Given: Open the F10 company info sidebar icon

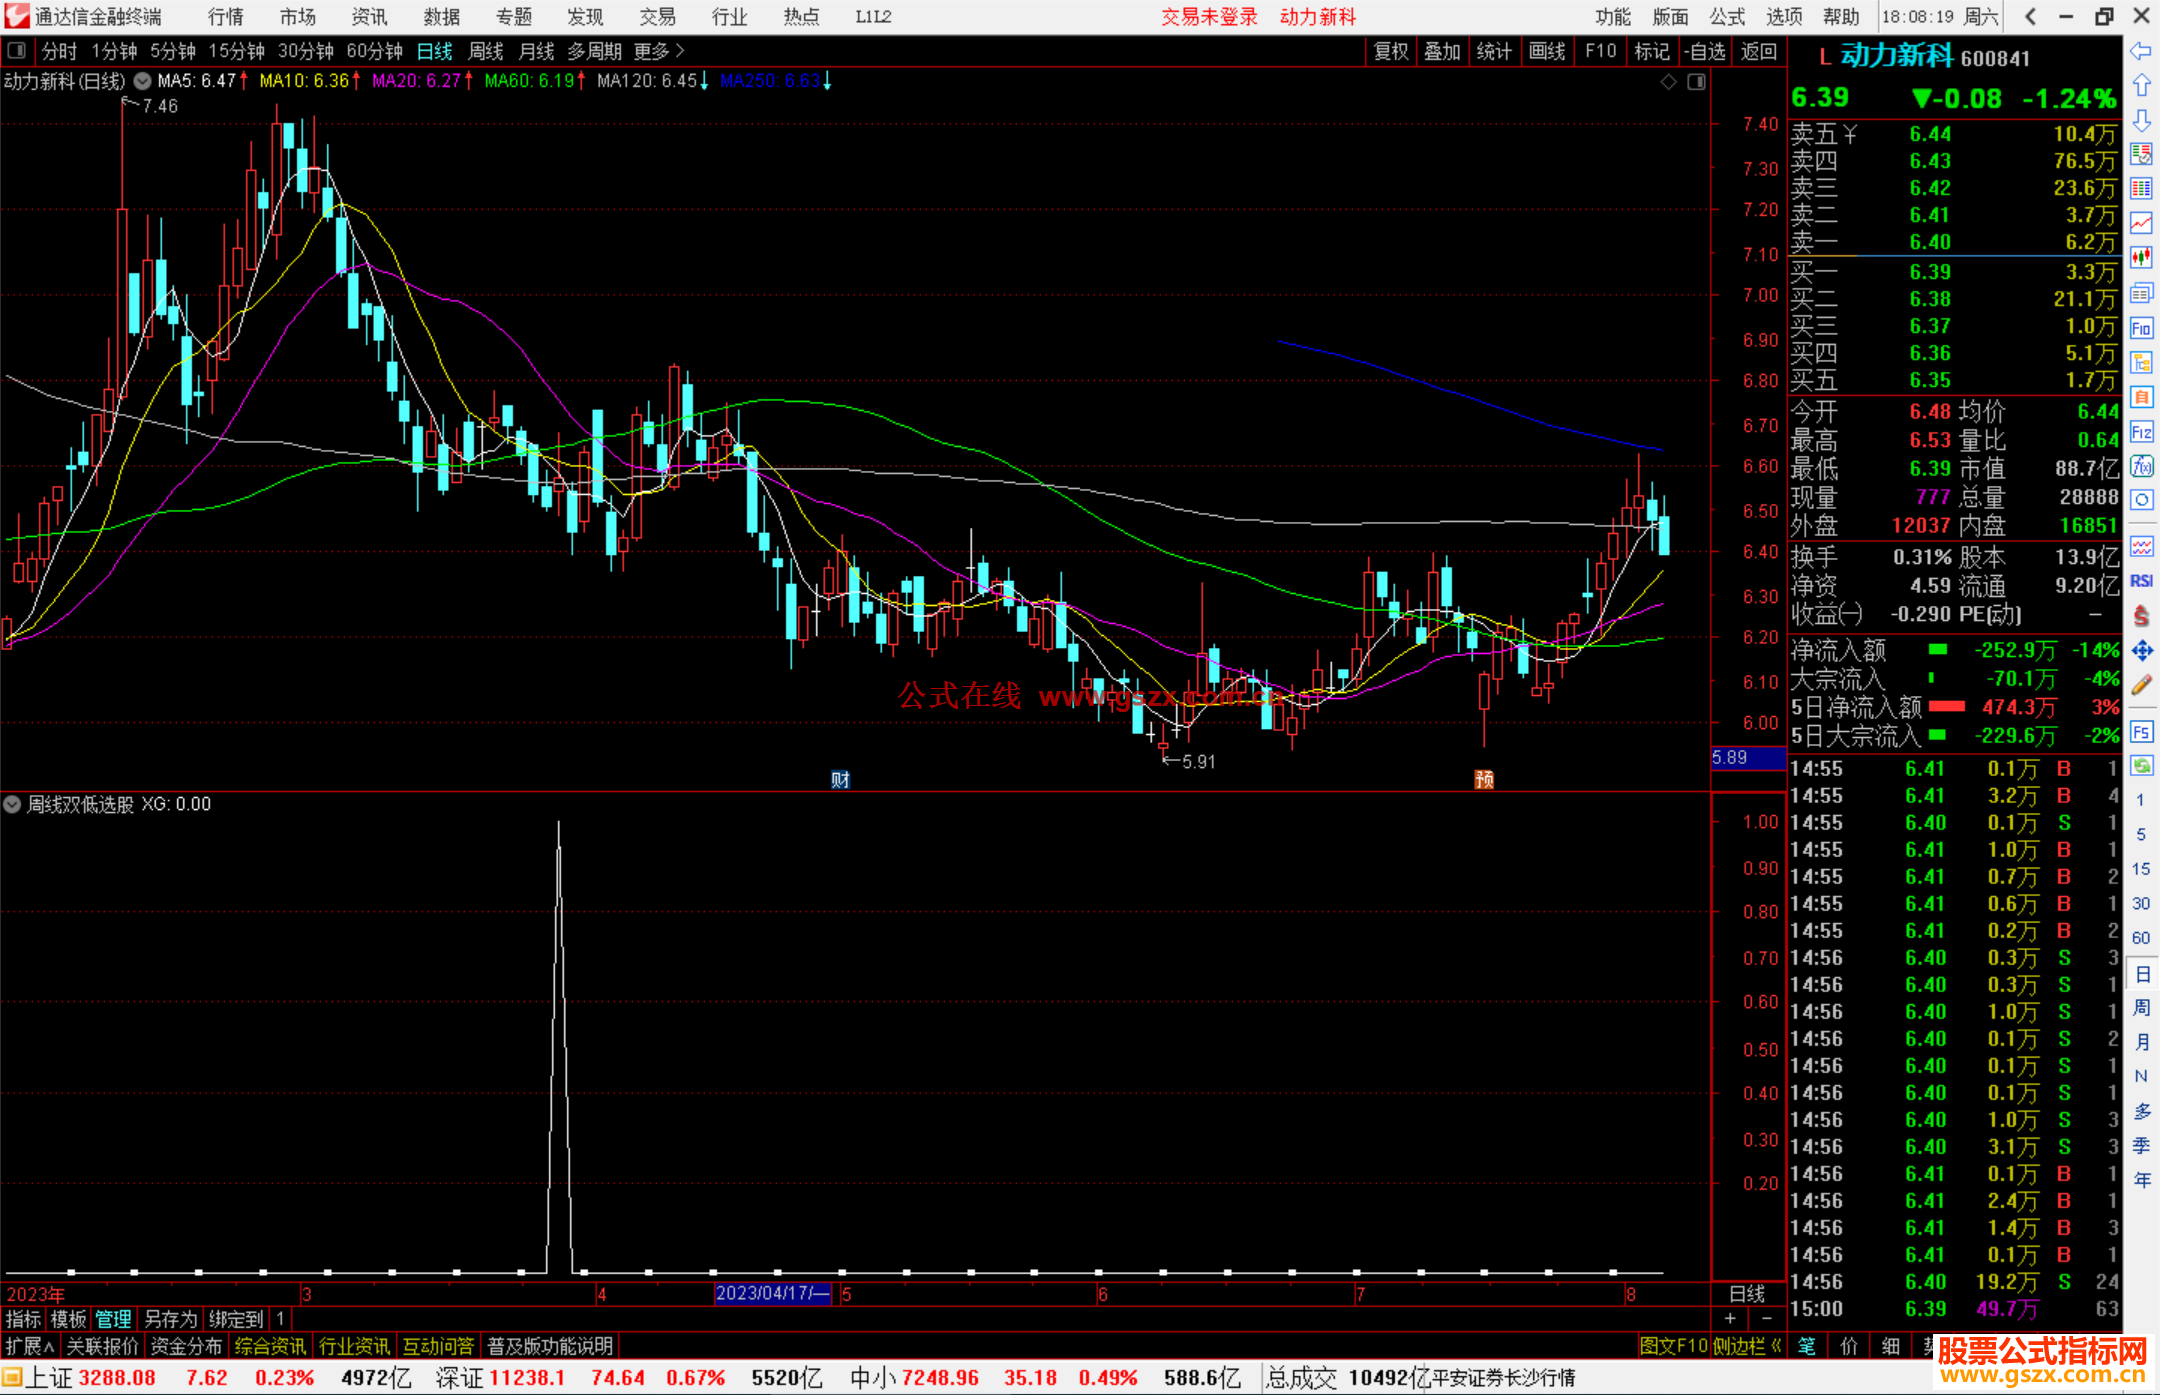Looking at the screenshot, I should click(2141, 328).
